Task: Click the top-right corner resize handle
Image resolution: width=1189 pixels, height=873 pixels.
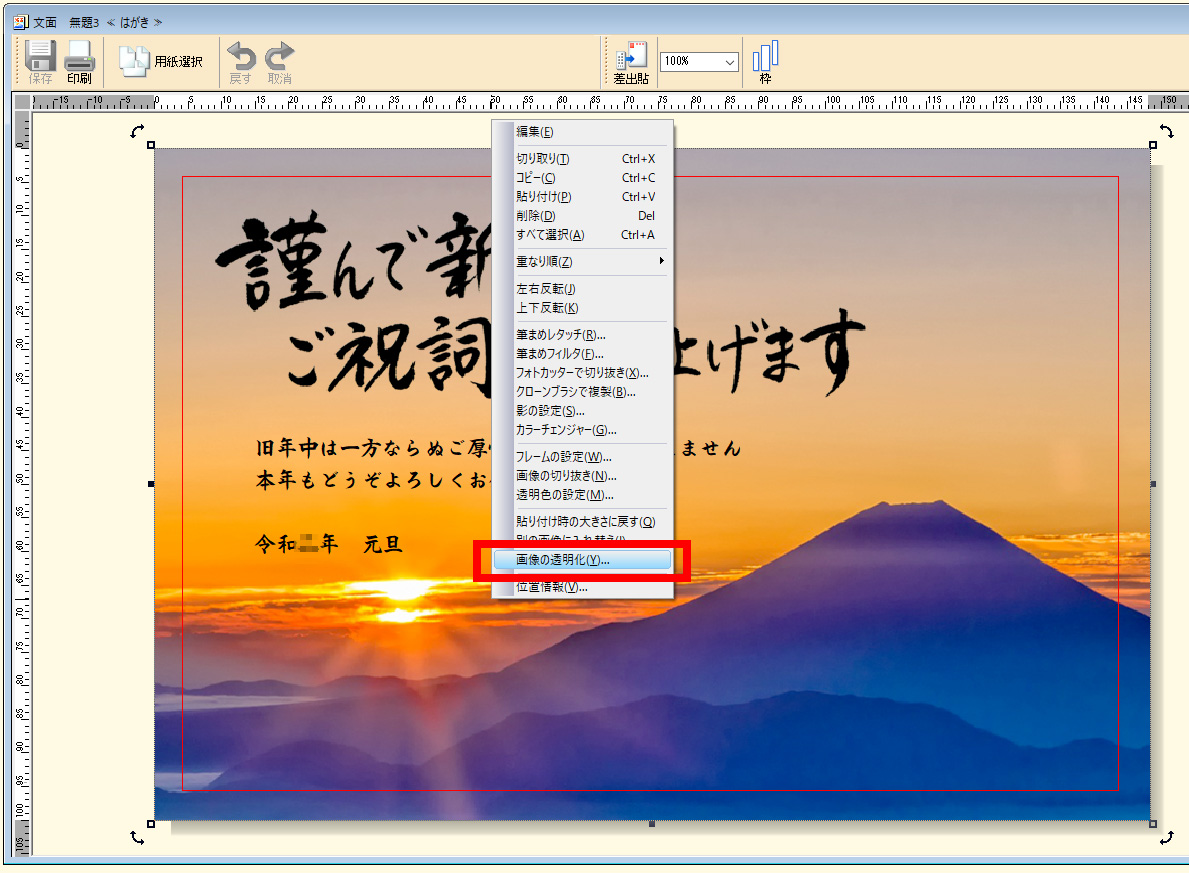Action: pos(1153,145)
